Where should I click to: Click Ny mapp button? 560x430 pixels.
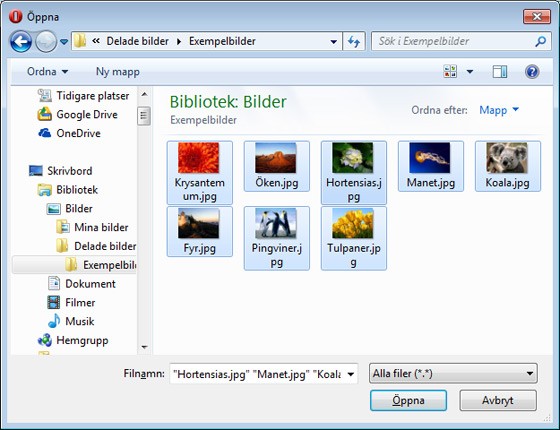pyautogui.click(x=118, y=71)
